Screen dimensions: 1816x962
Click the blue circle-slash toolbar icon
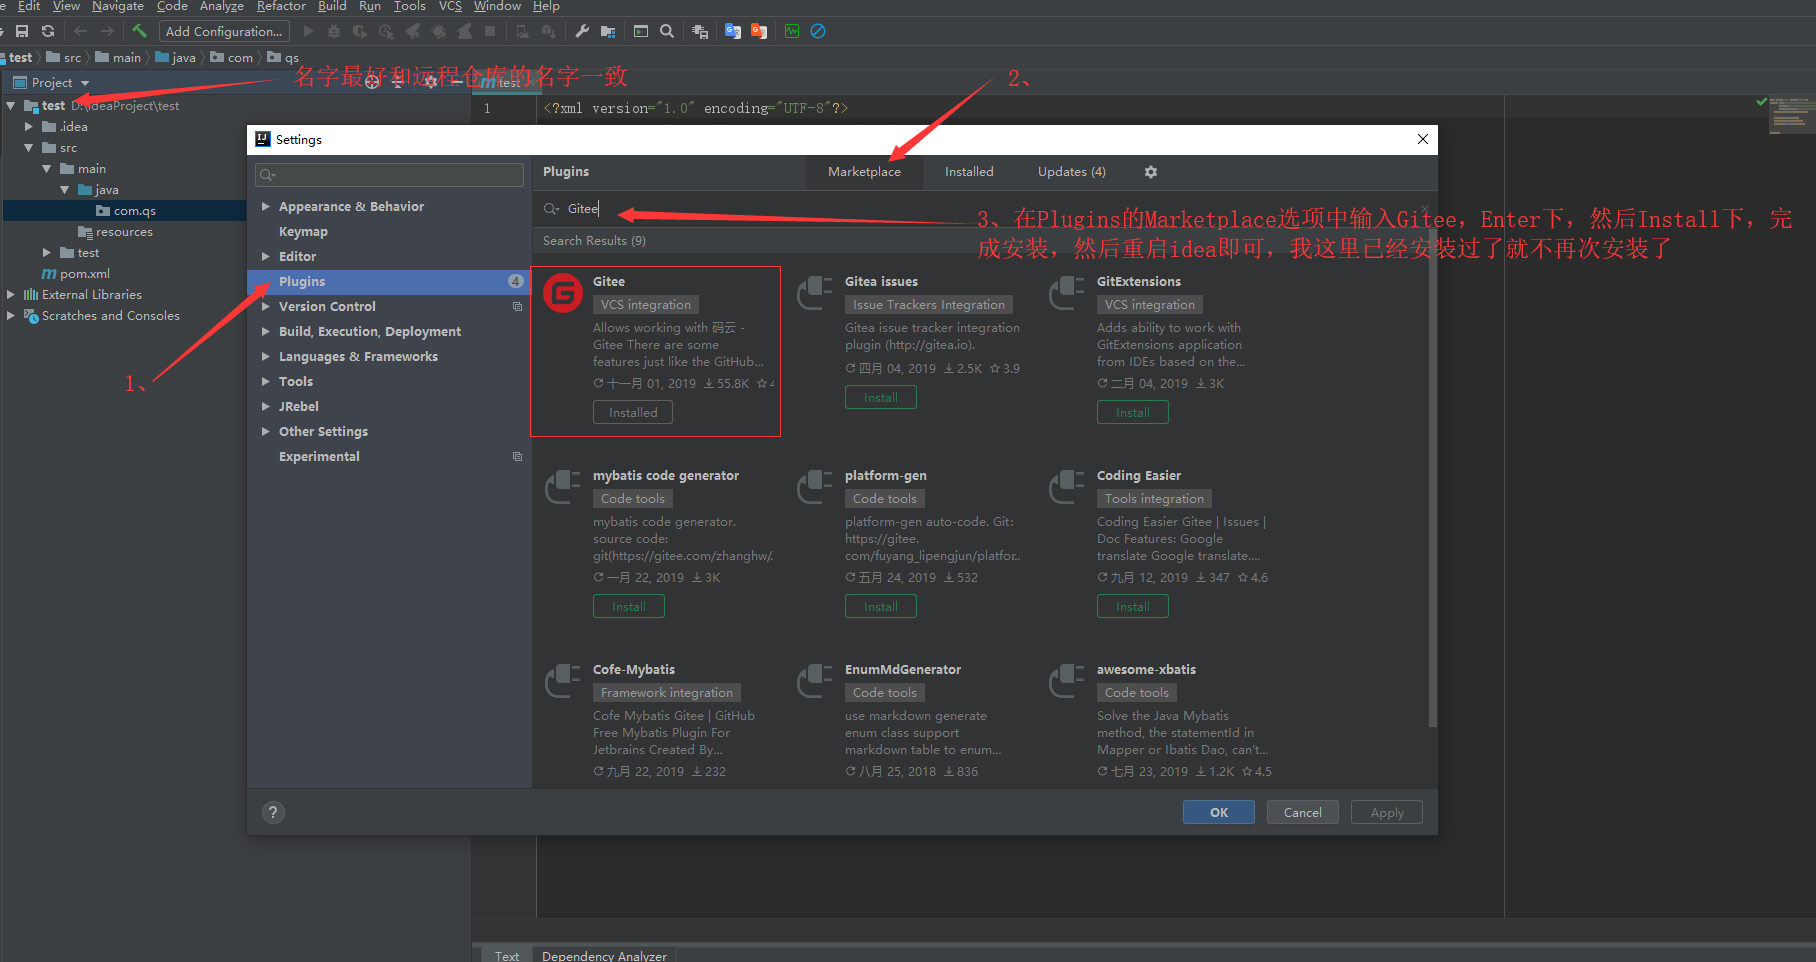818,31
